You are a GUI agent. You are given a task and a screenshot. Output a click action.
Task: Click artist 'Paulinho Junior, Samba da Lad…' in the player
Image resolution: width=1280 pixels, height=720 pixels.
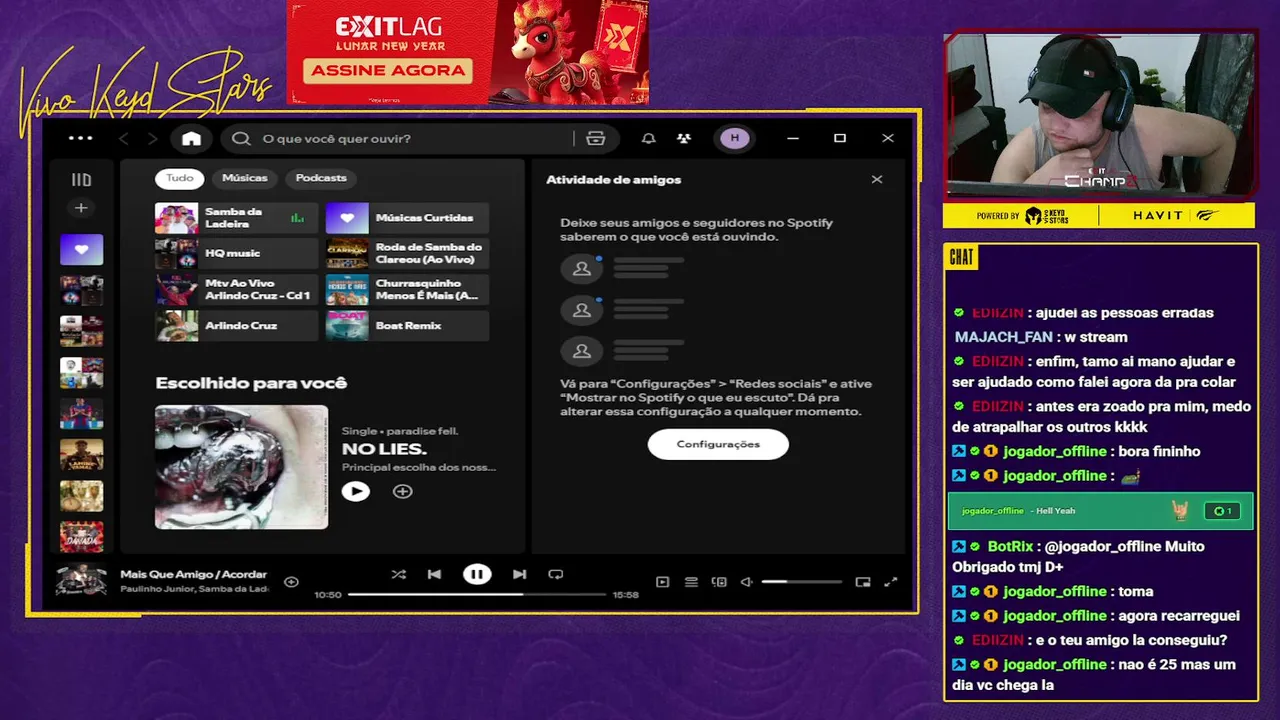[194, 589]
